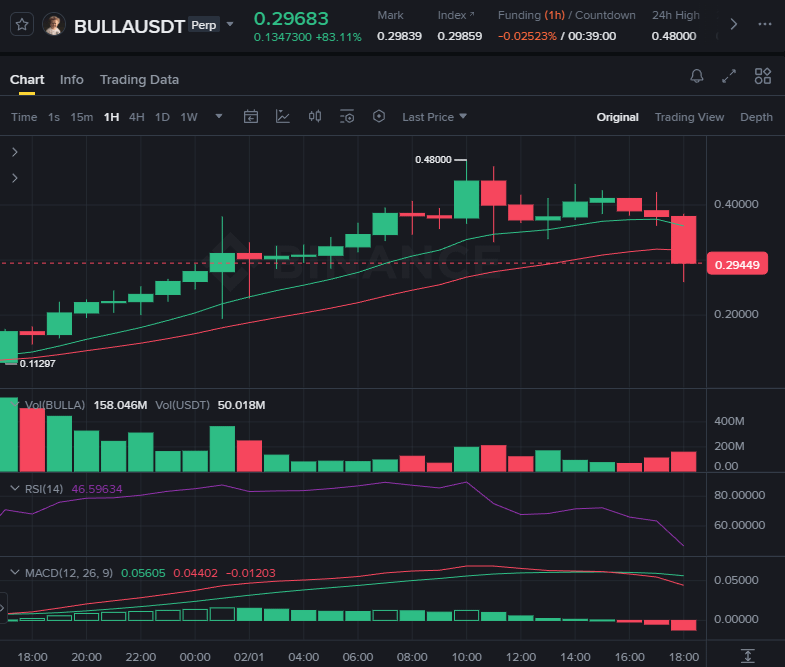This screenshot has height=667, width=785.
Task: Collapse the MACD(12, 26, 9) indicator panel
Action: 15,572
